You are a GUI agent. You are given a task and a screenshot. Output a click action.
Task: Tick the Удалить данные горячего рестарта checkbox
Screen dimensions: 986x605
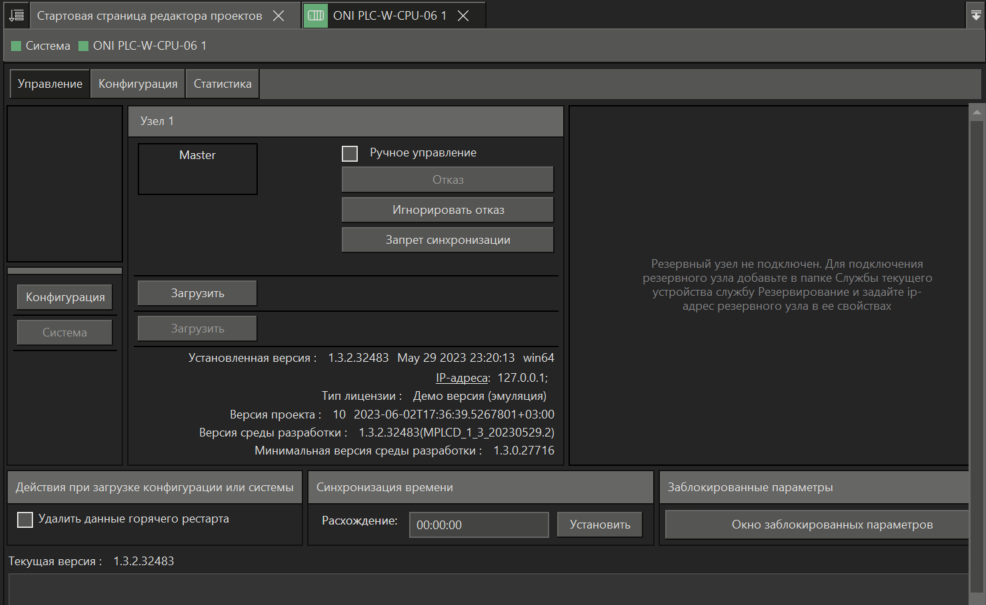point(25,520)
